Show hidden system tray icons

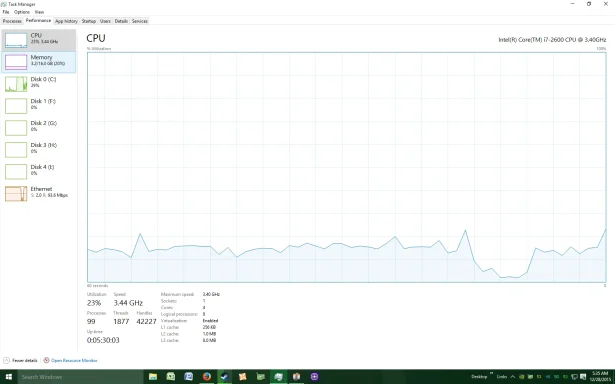click(x=513, y=377)
